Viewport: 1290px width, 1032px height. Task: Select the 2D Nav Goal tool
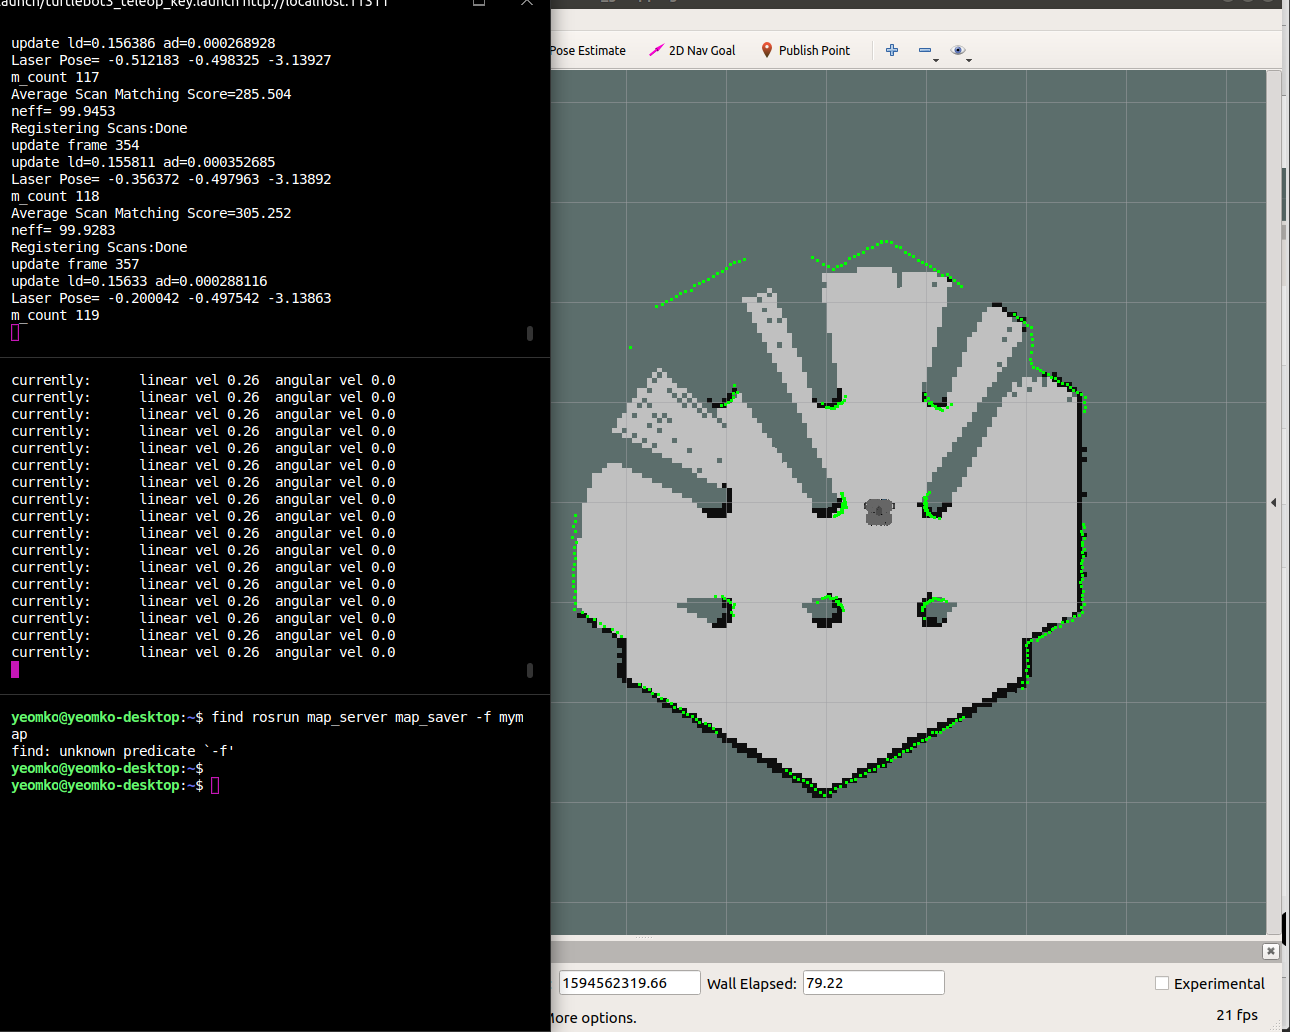pyautogui.click(x=692, y=50)
